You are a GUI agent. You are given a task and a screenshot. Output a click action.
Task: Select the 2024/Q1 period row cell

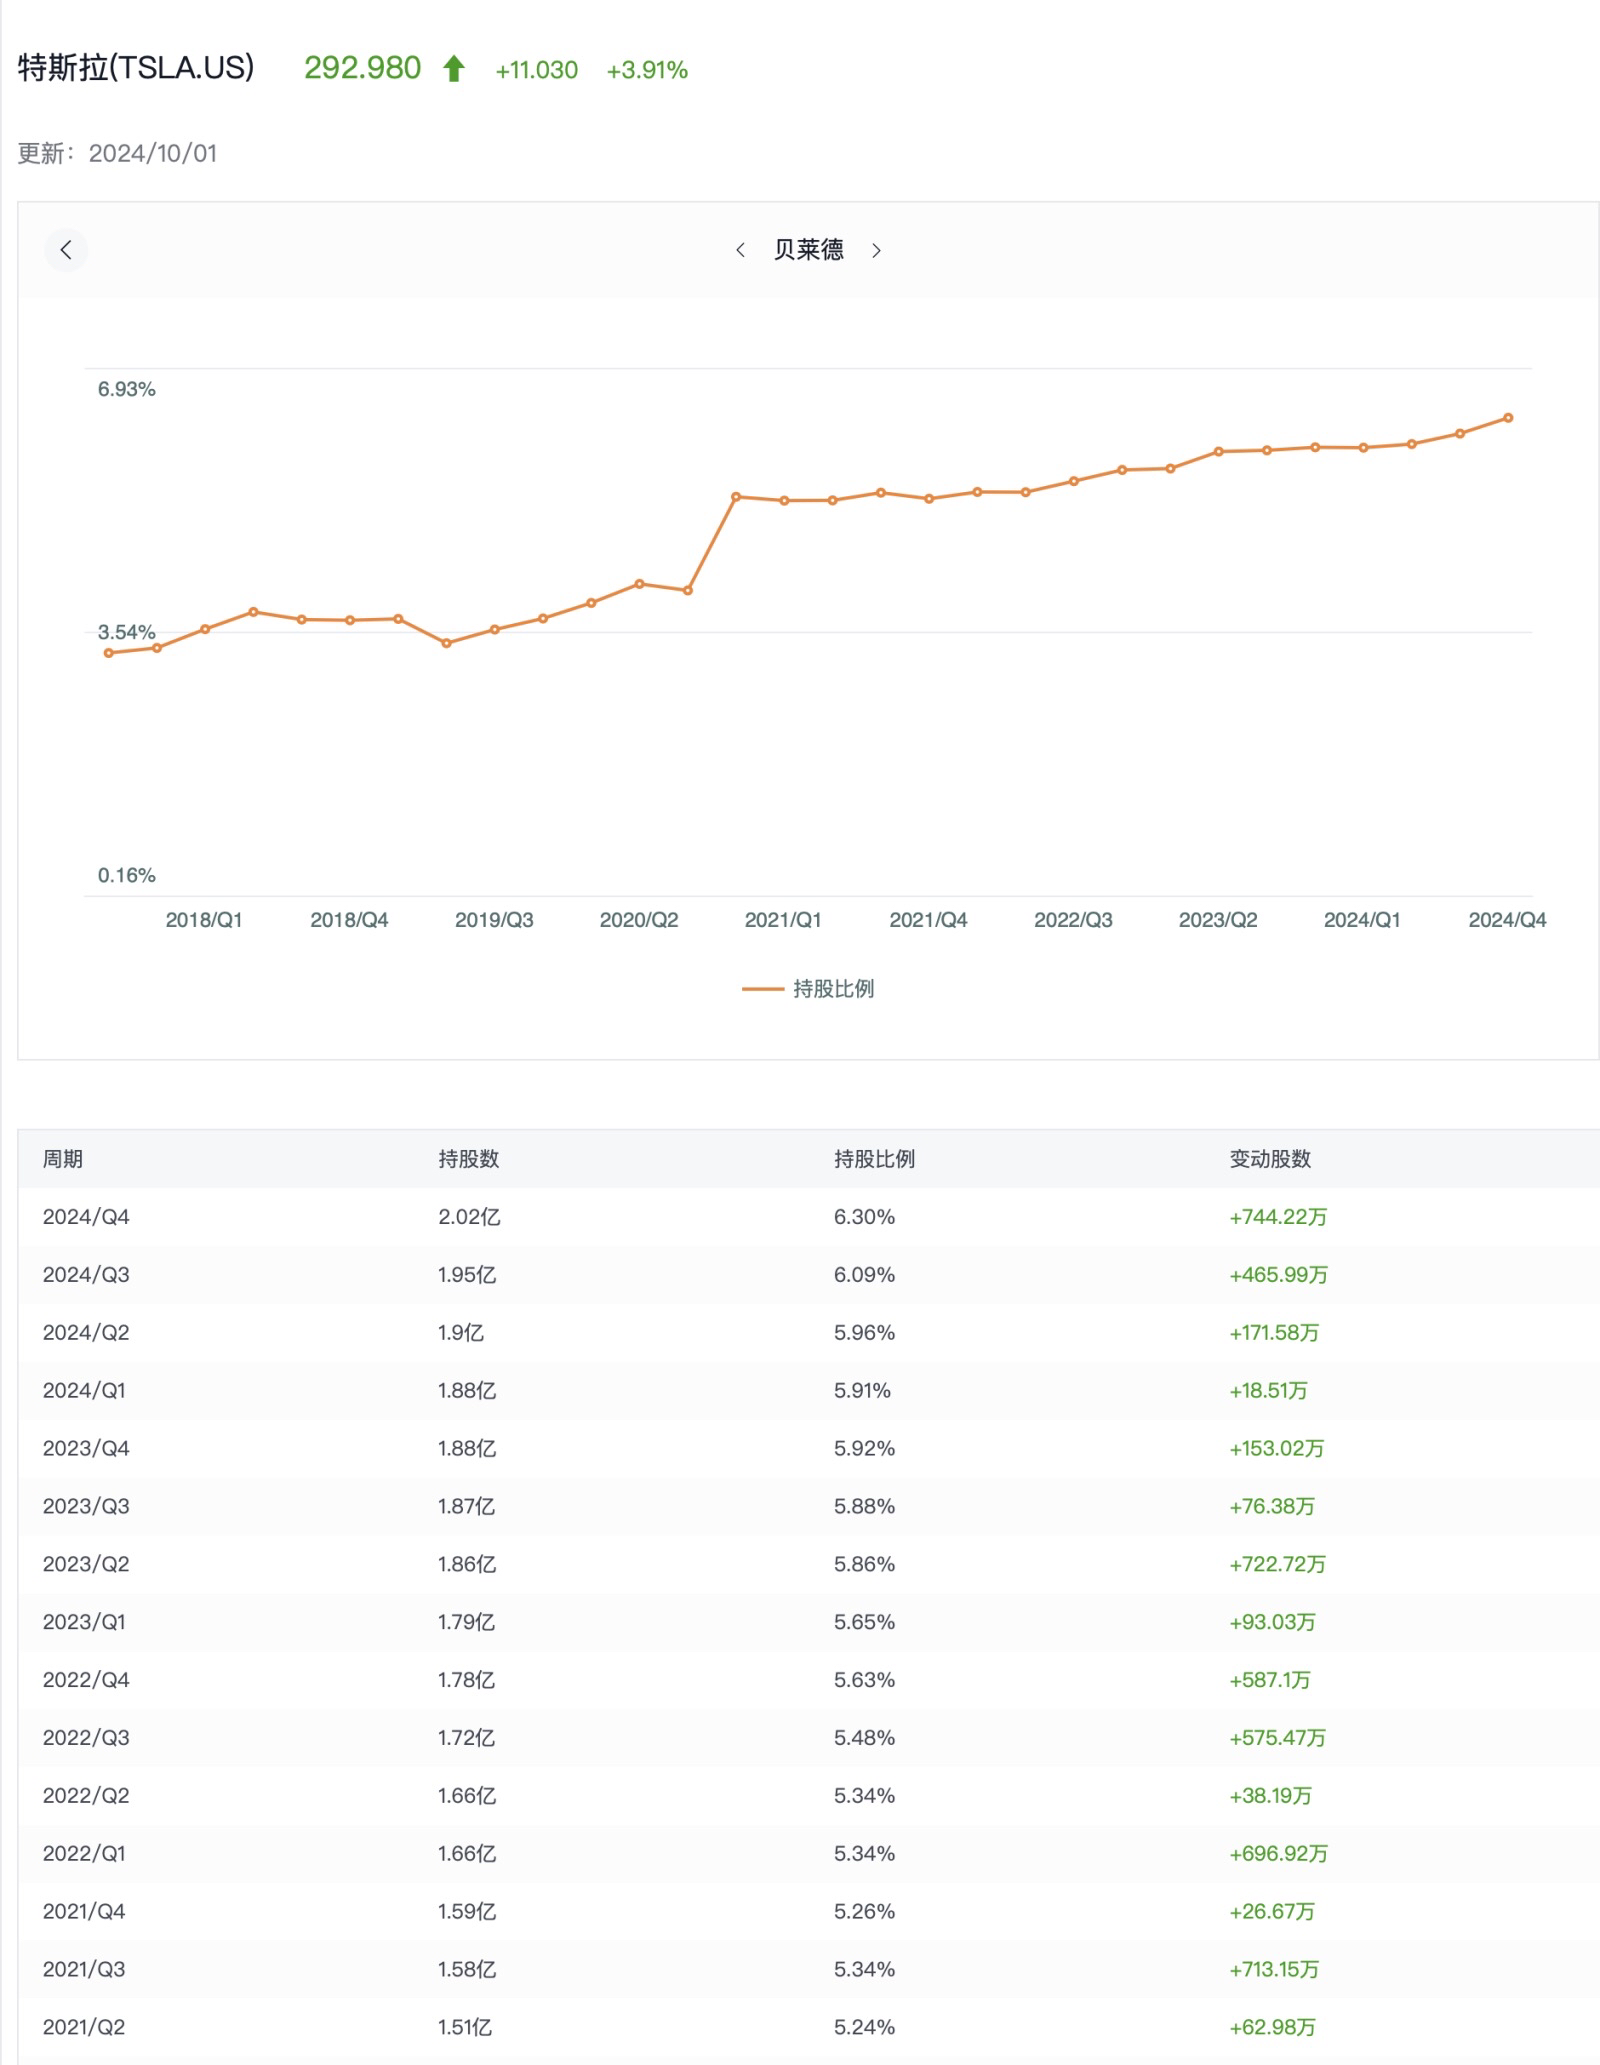(x=84, y=1391)
